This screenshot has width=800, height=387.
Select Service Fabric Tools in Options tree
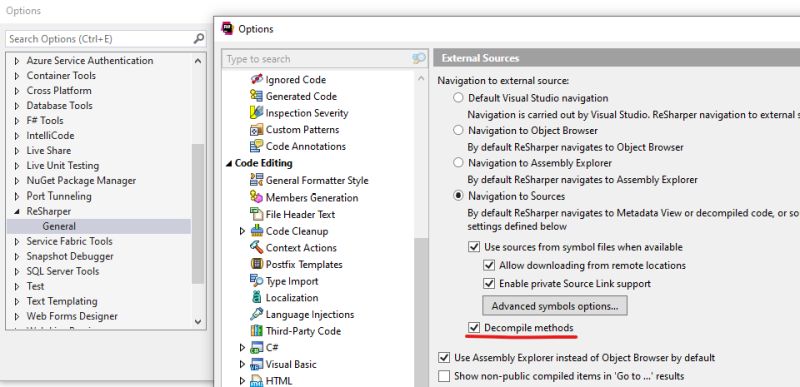tap(69, 241)
